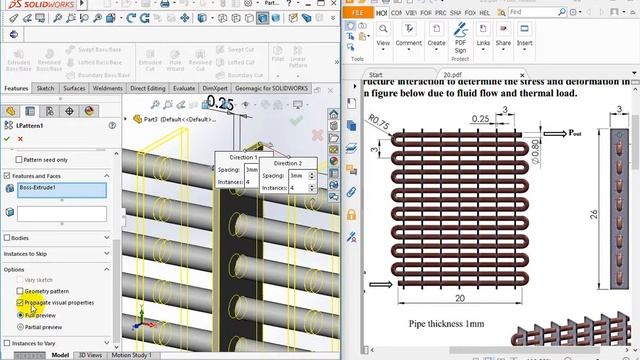640x360 pixels.
Task: Switch to the PropertyManager tab icon
Action: (x=30, y=111)
